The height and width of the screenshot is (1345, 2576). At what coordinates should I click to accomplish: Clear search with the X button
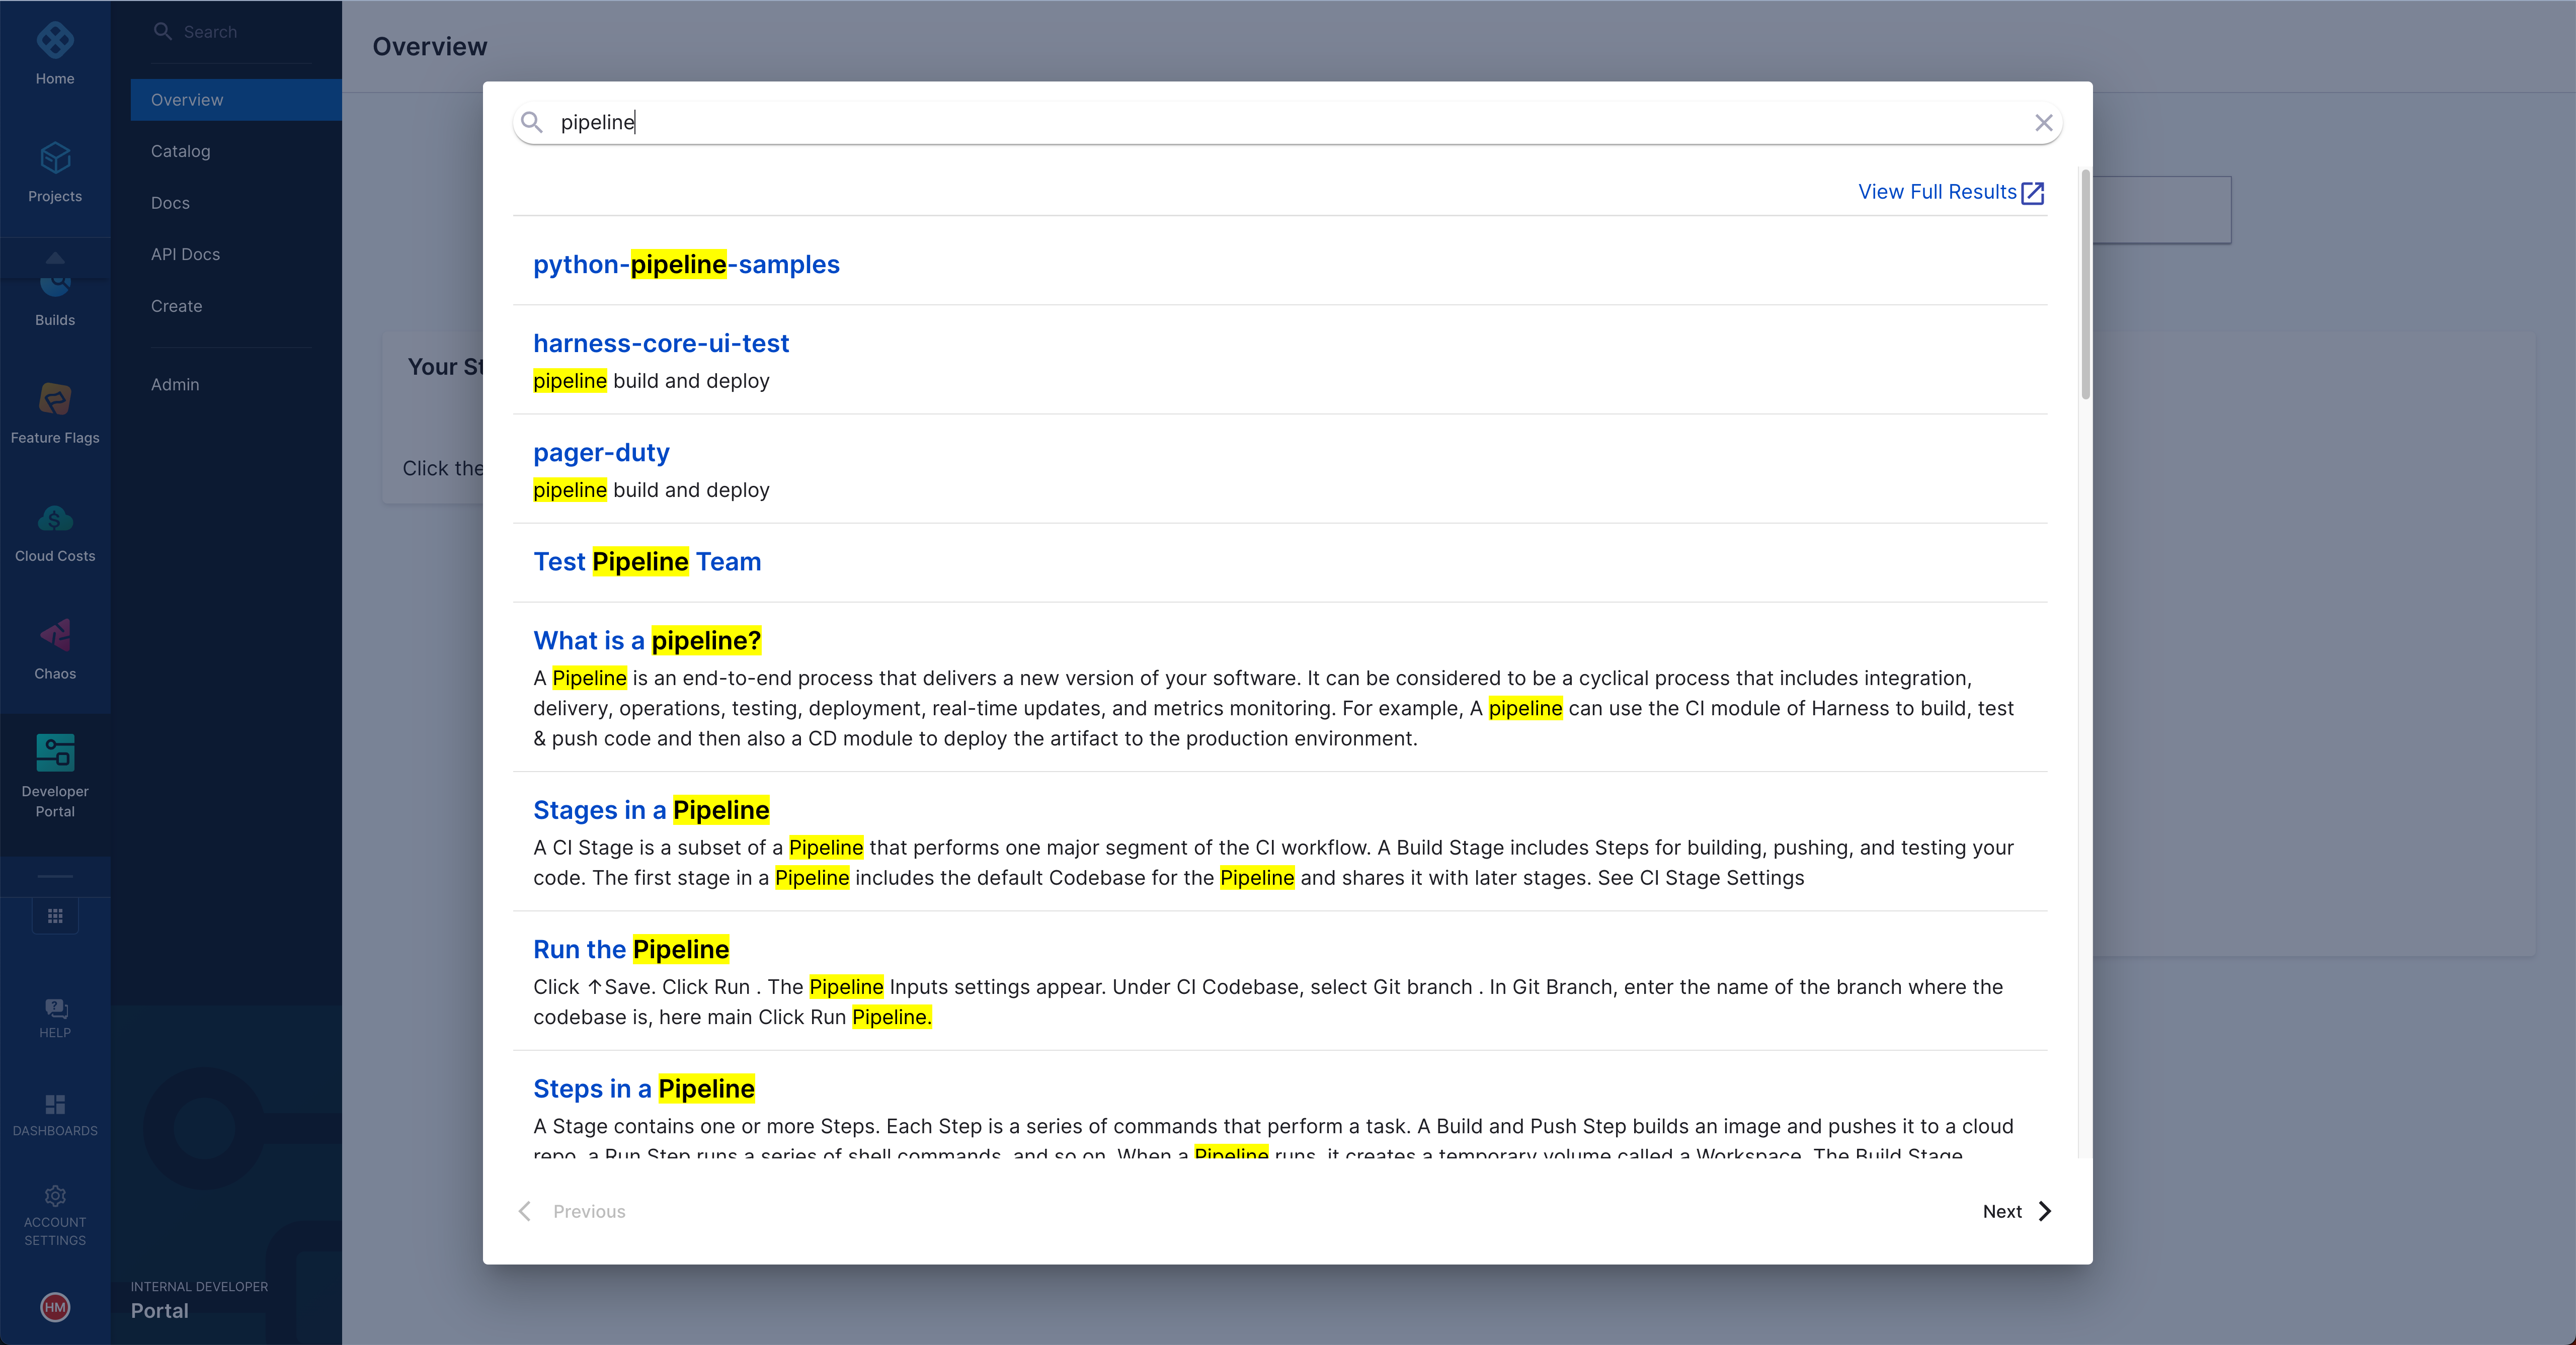click(2043, 123)
